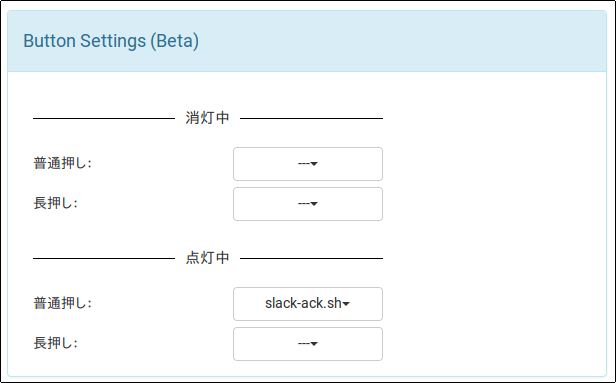Click caret arrow in 消灯中 普通押し selector
Viewport: 616px width, 383px height.
tap(314, 164)
